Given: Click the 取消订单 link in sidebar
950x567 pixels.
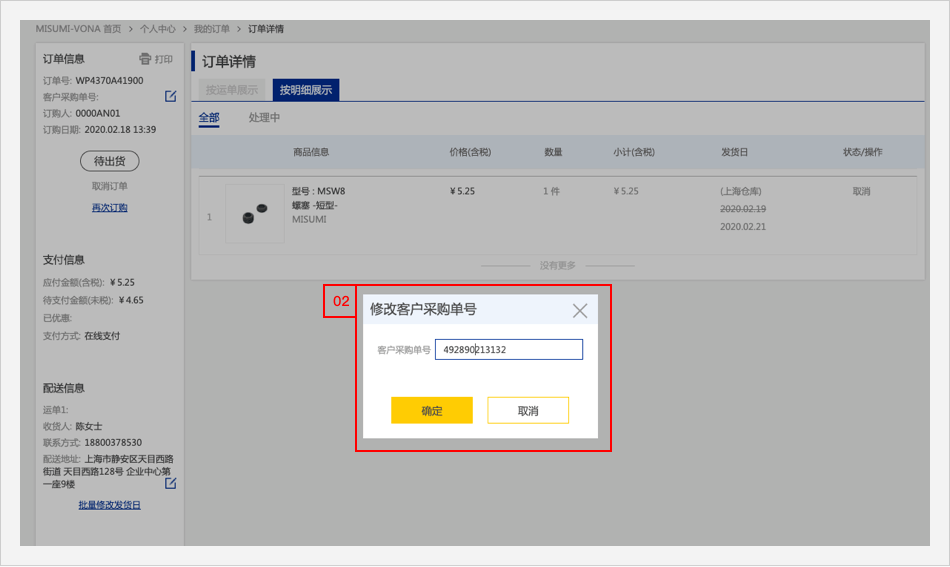Looking at the screenshot, I should click(109, 186).
